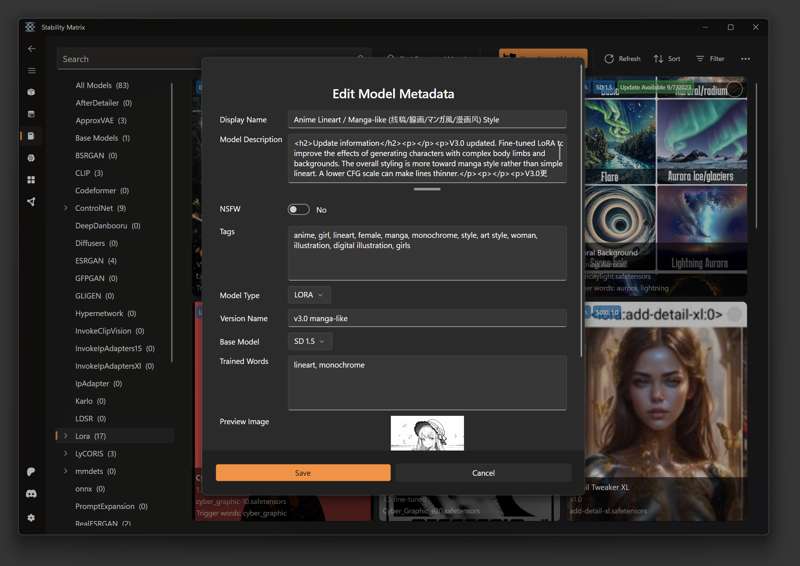Click the paper plane sidebar icon
The height and width of the screenshot is (566, 800).
[31, 202]
